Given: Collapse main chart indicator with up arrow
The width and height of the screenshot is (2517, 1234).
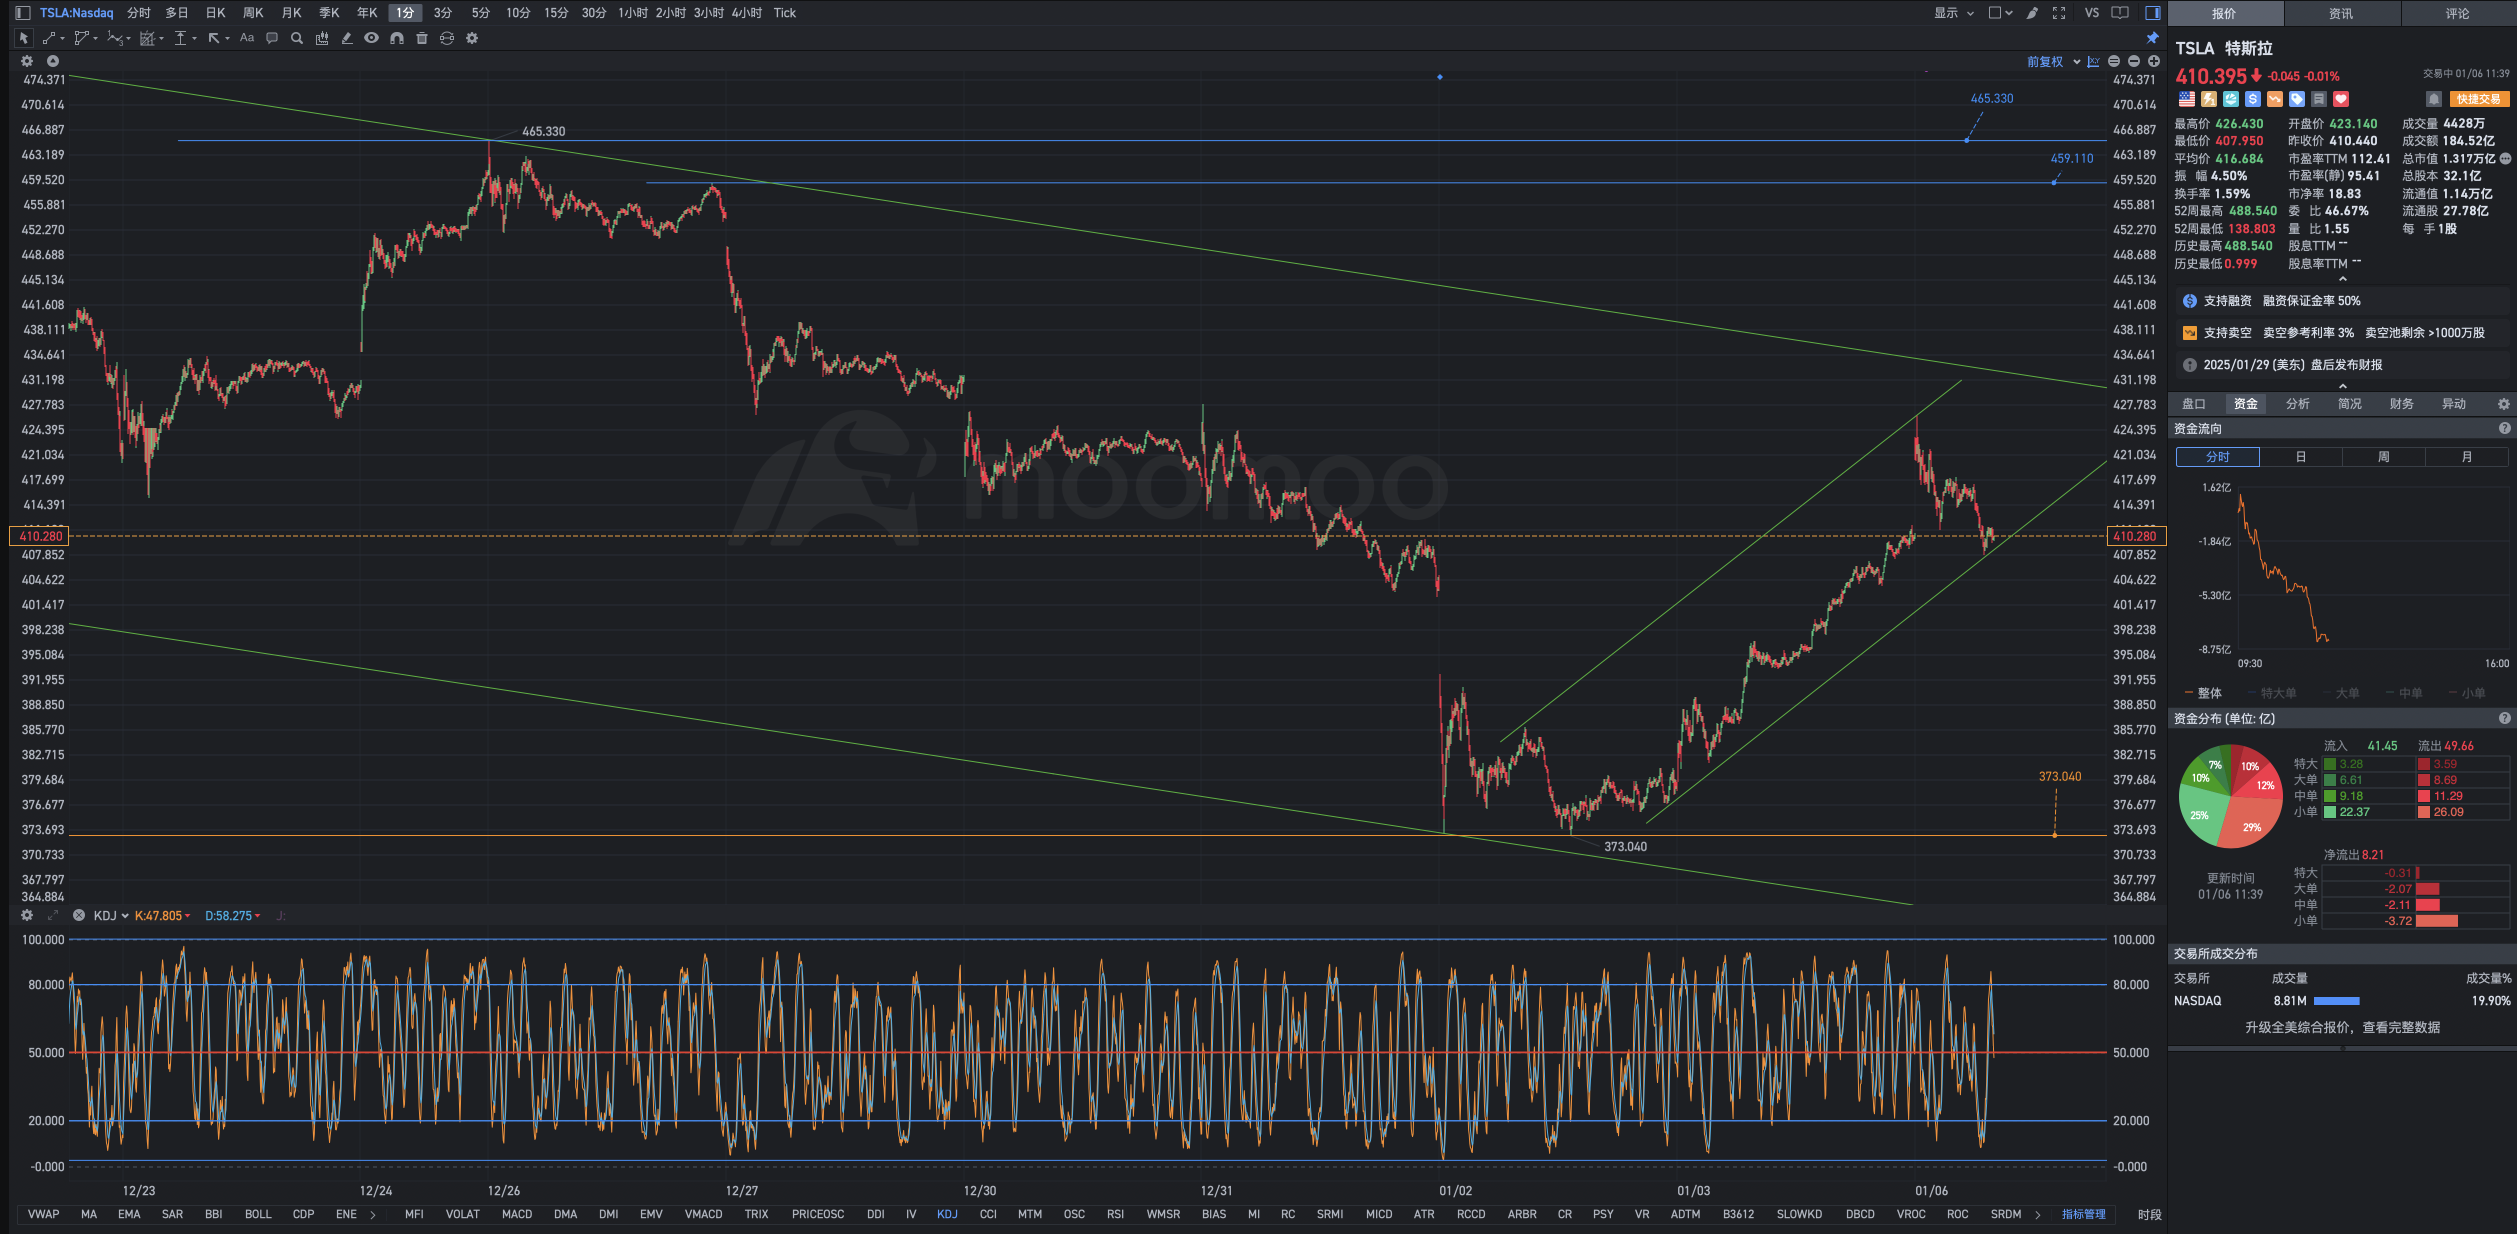Looking at the screenshot, I should pyautogui.click(x=53, y=61).
